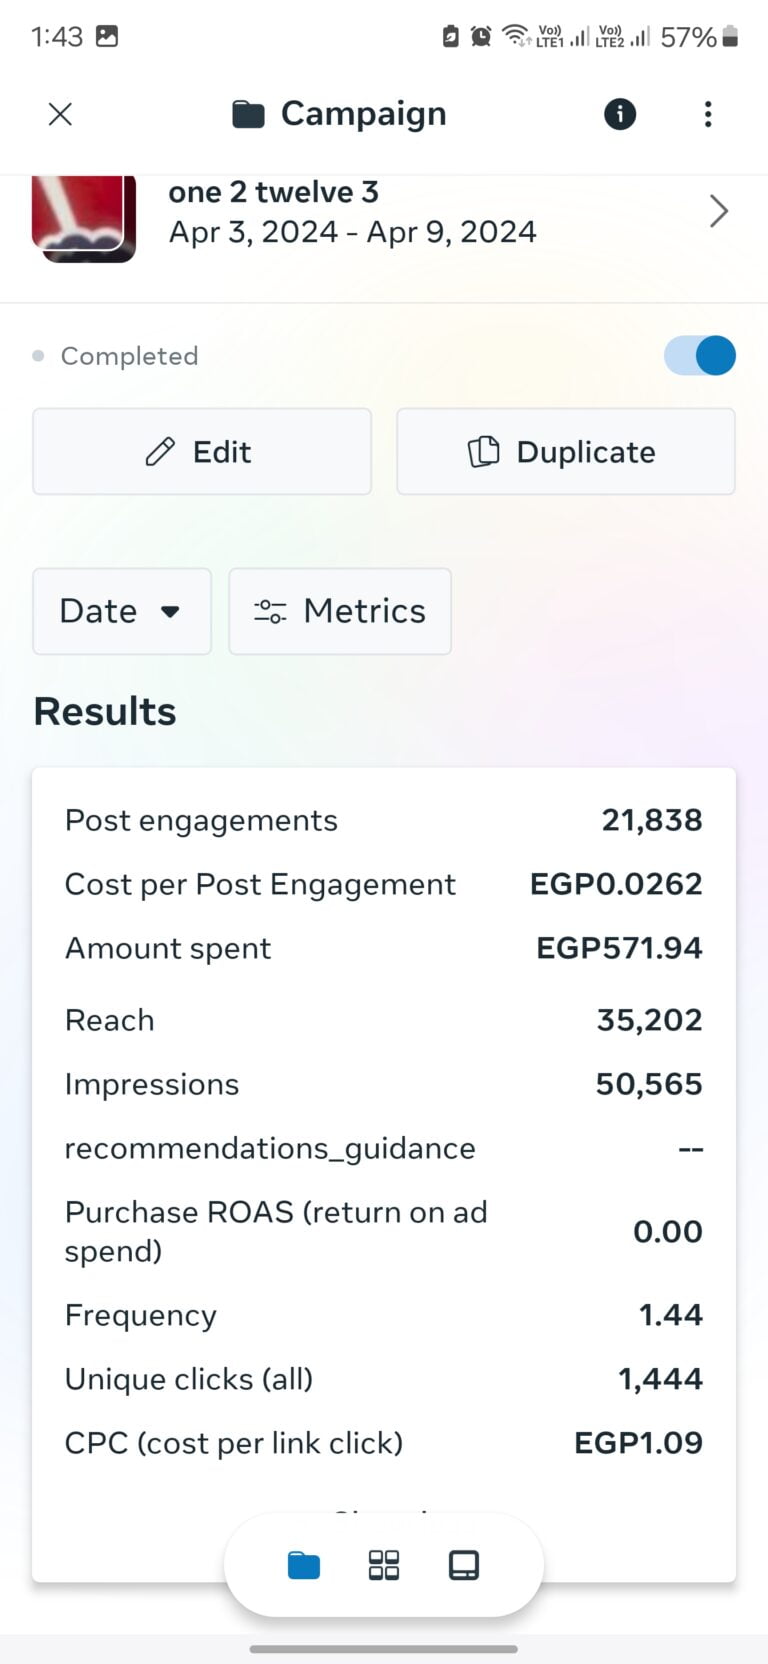Switch to the Ads tab icon

[464, 1565]
